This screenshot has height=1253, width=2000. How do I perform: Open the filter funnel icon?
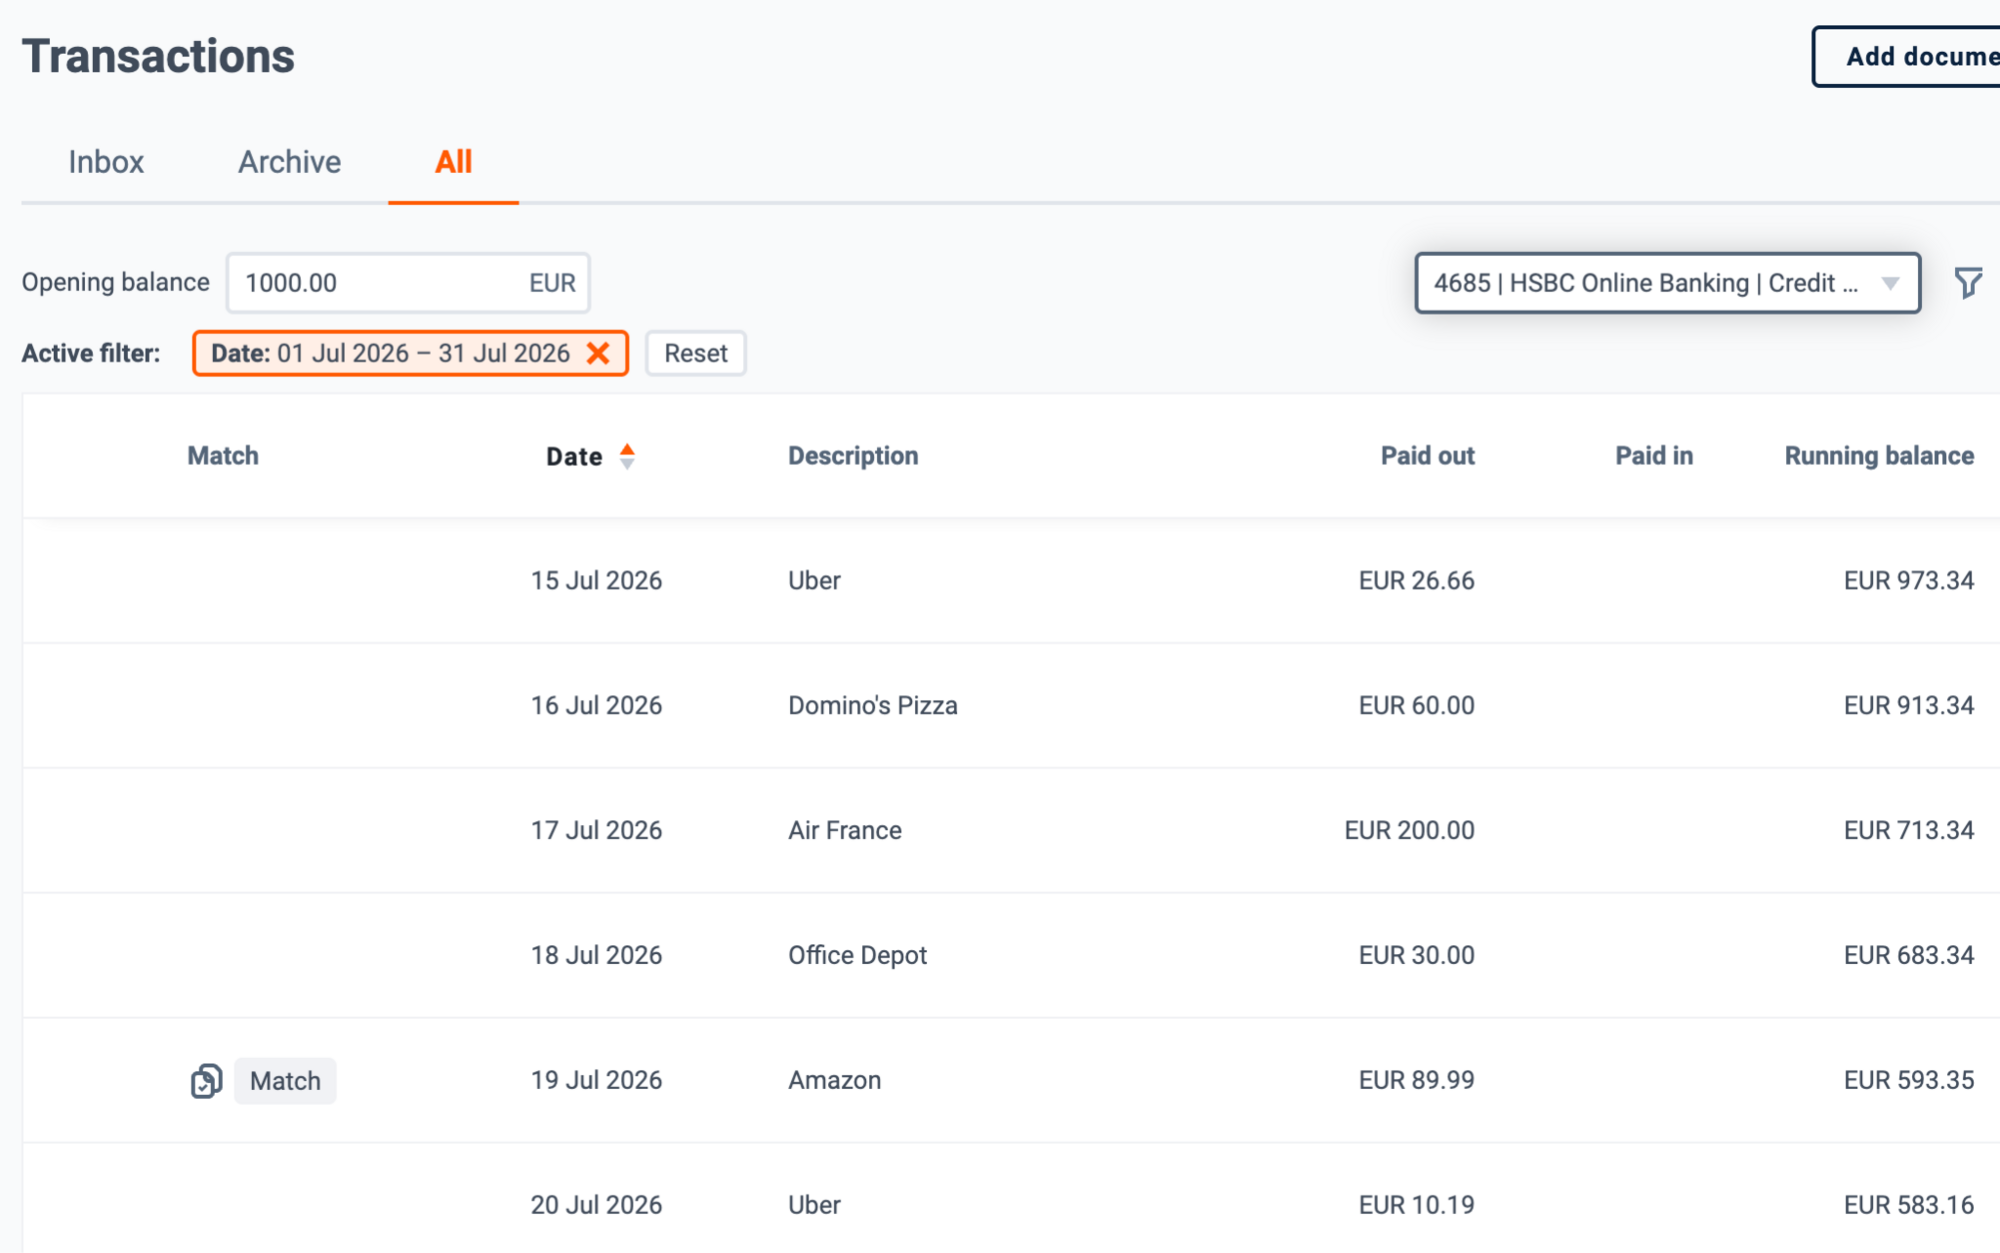point(1968,283)
